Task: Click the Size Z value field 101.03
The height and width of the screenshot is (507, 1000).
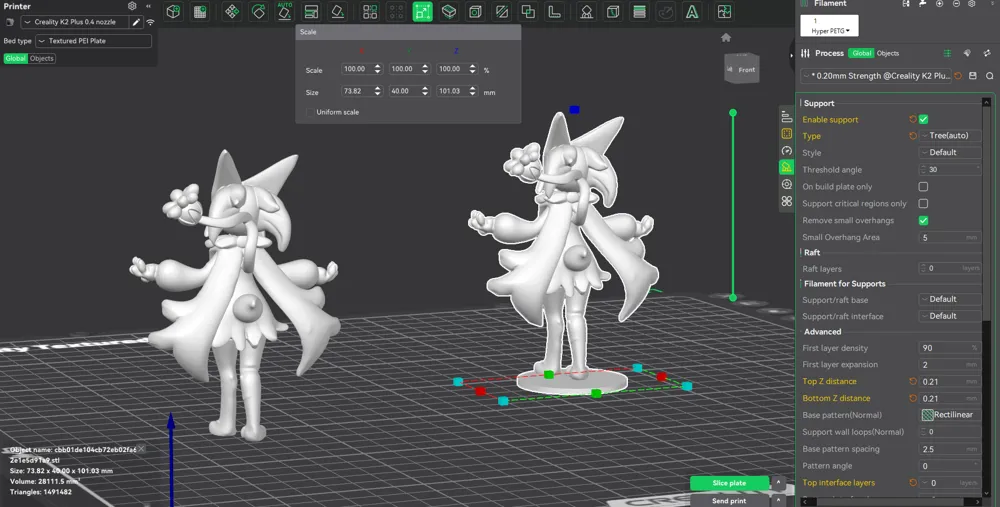Action: (x=451, y=91)
